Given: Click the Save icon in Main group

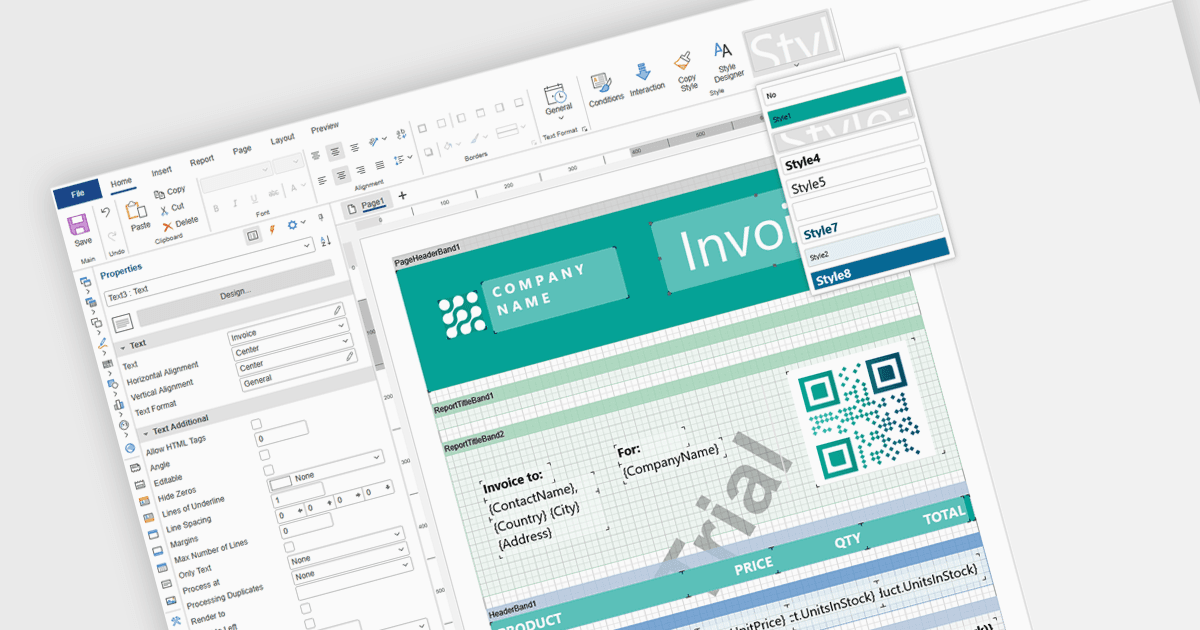Looking at the screenshot, I should [x=81, y=224].
